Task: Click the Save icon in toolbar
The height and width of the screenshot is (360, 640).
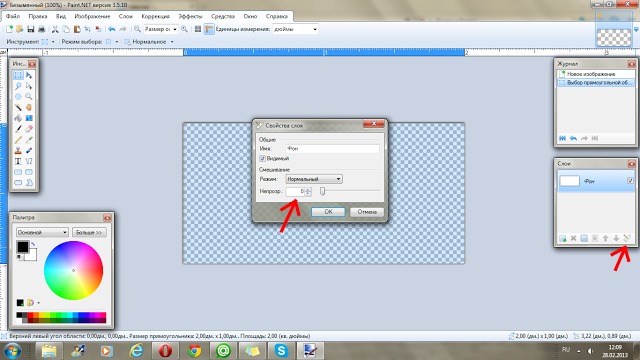Action: coord(31,29)
